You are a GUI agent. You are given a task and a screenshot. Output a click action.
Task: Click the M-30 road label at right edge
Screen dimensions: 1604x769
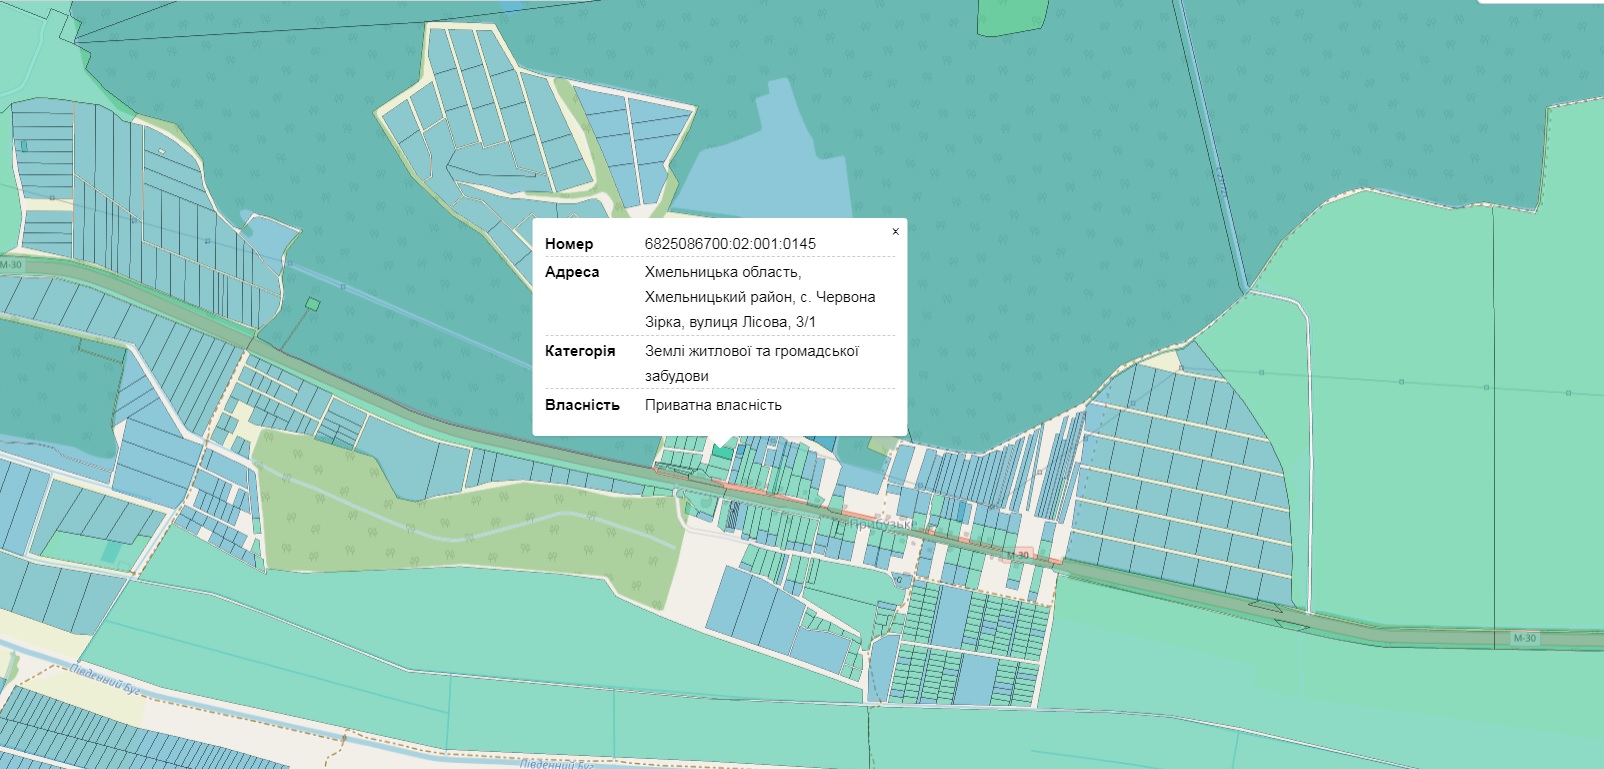coord(1524,638)
